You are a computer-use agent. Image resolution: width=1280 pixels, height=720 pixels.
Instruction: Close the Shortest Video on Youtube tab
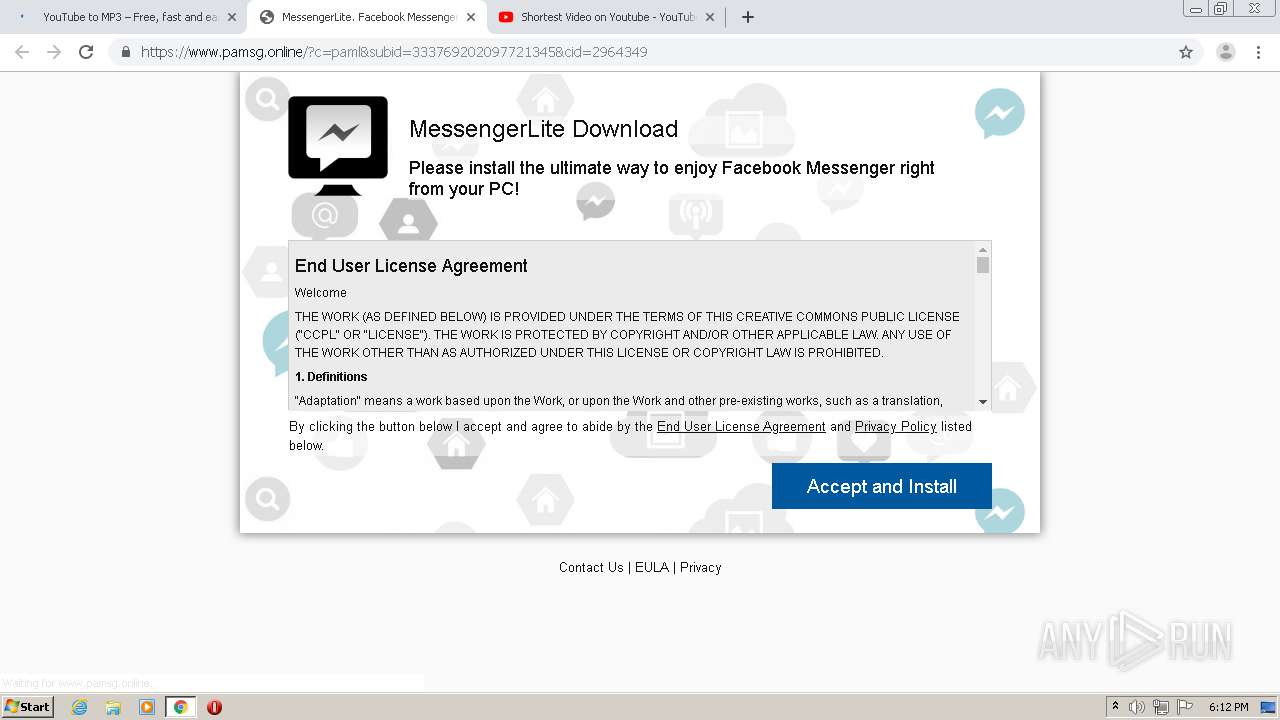[710, 17]
